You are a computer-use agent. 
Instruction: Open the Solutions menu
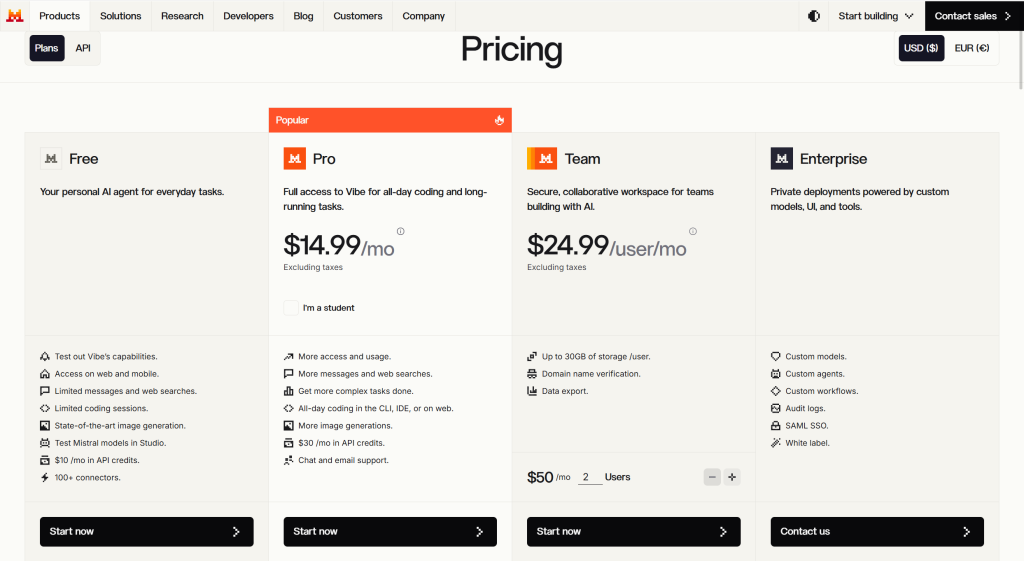[x=120, y=16]
